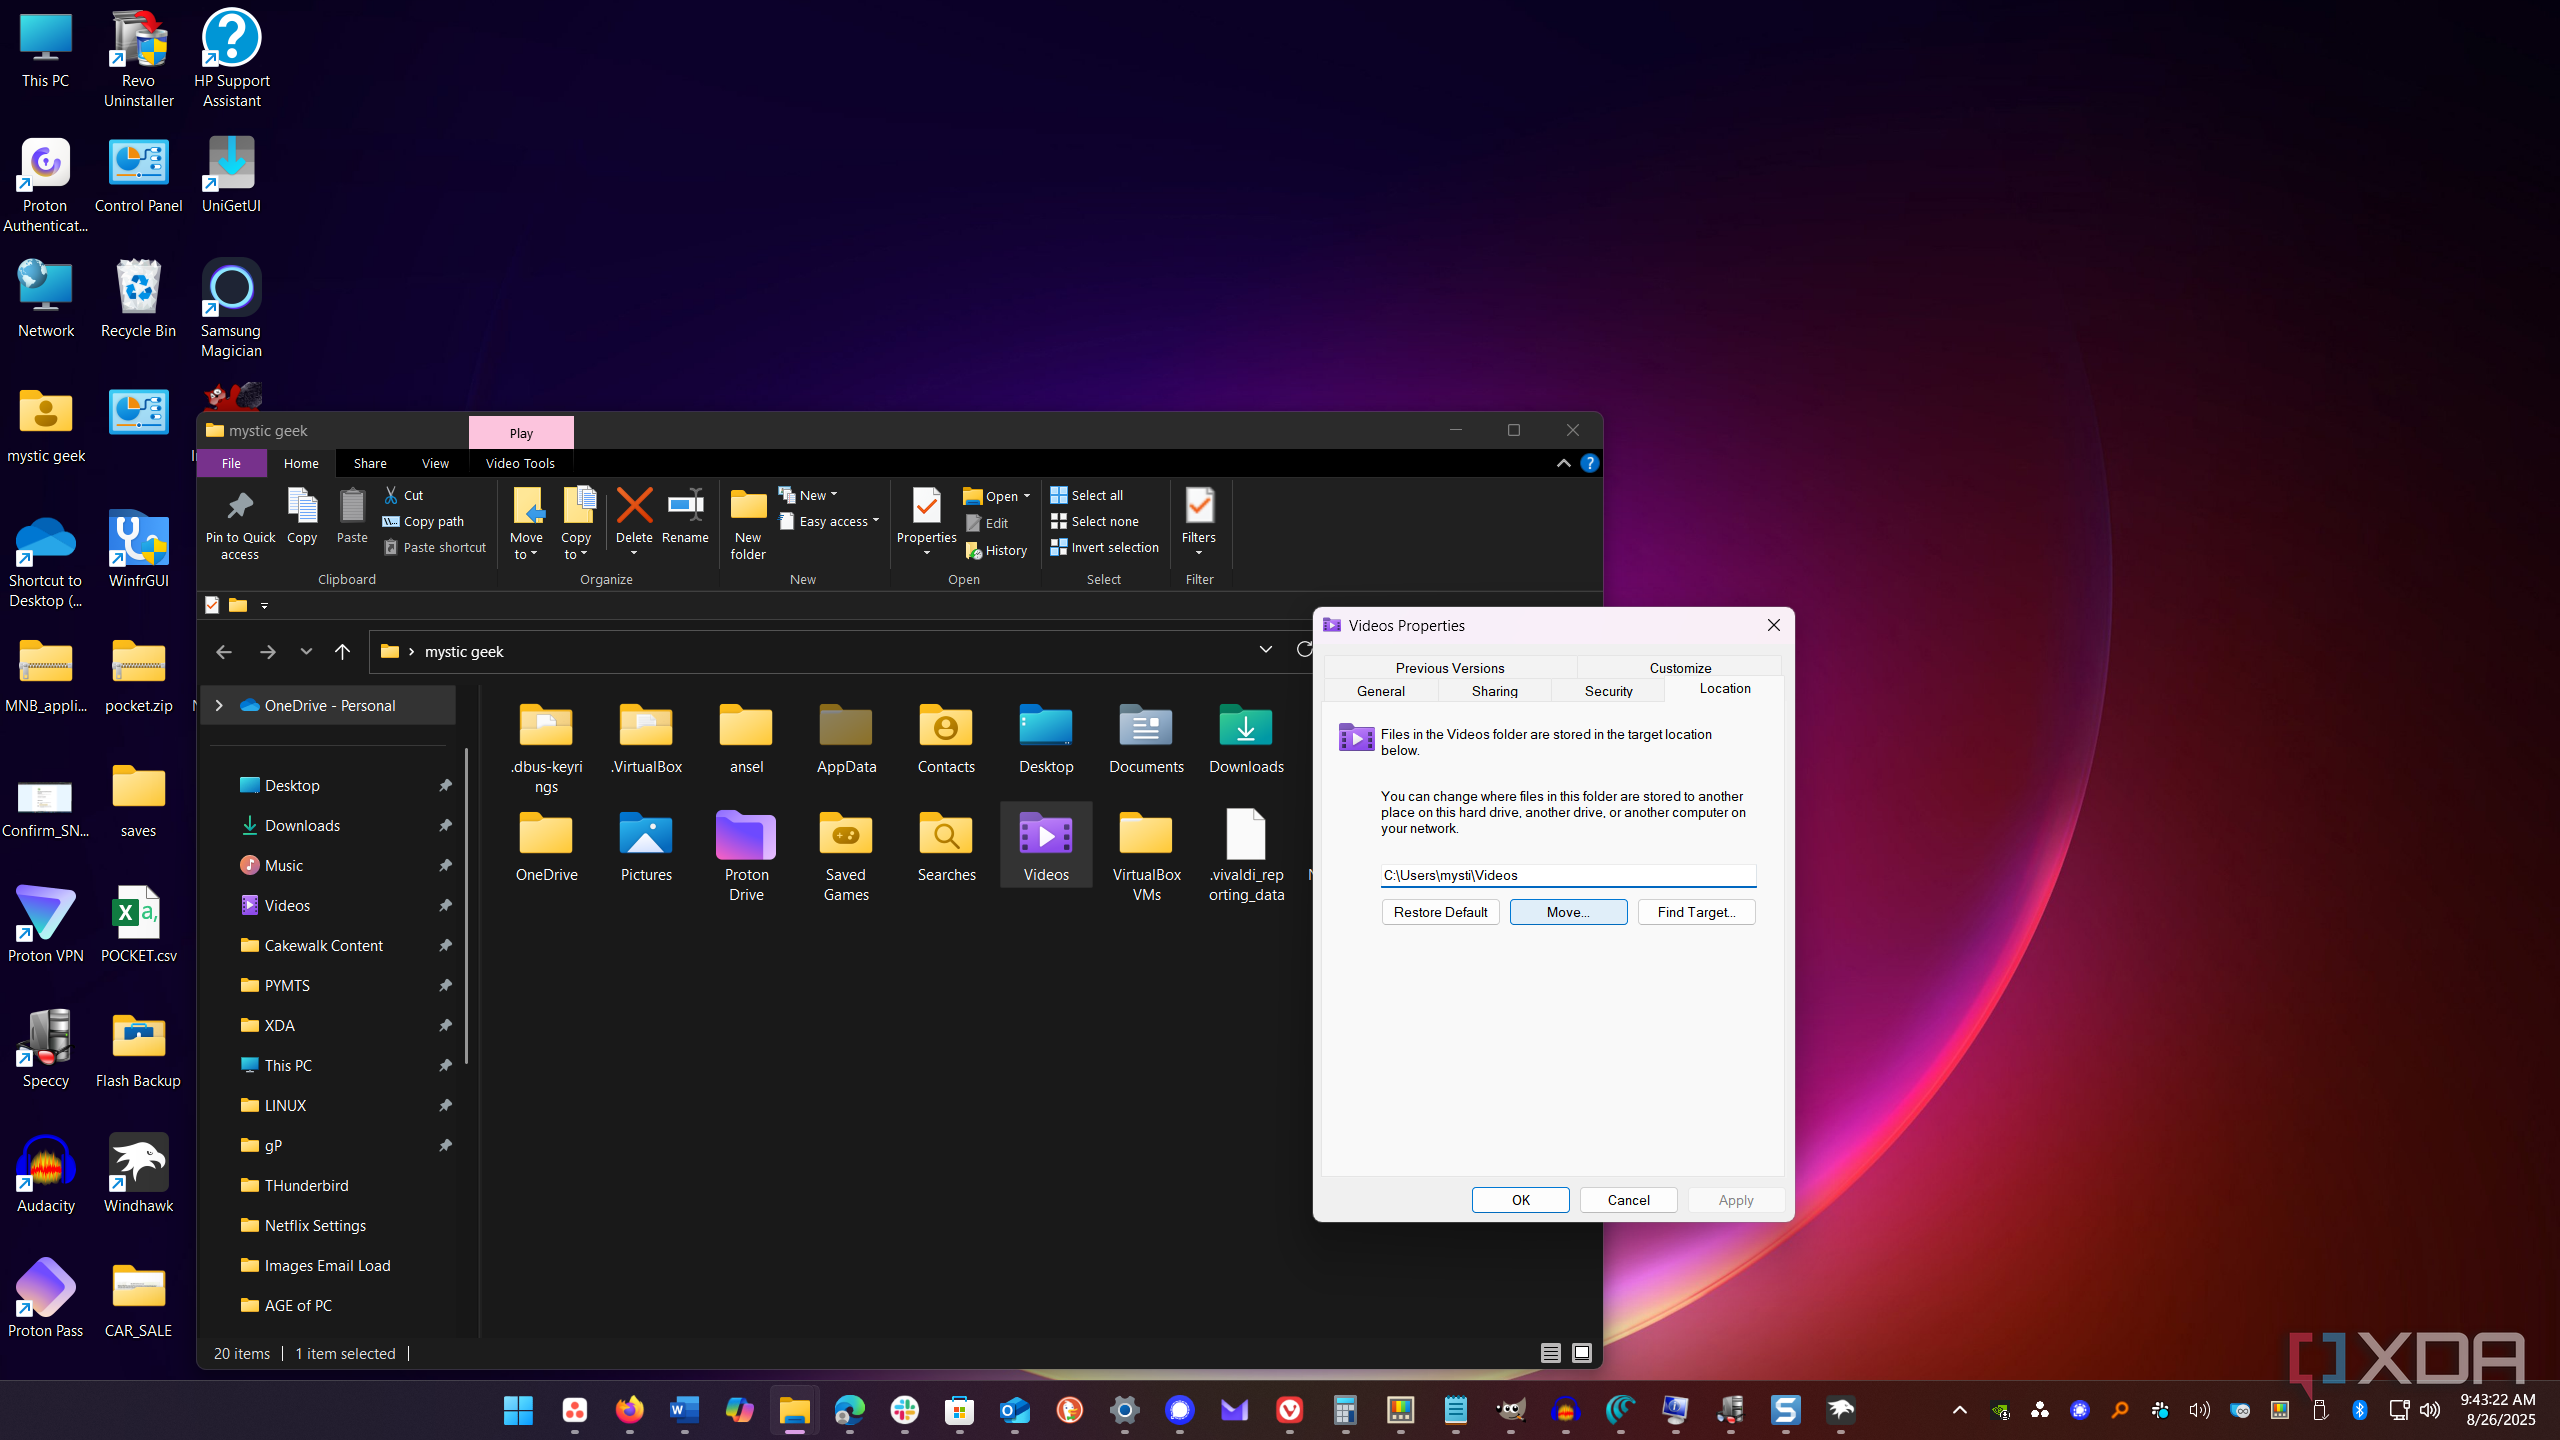Expand OneDrive - Personal tree node
The height and width of the screenshot is (1440, 2560).
tap(219, 705)
